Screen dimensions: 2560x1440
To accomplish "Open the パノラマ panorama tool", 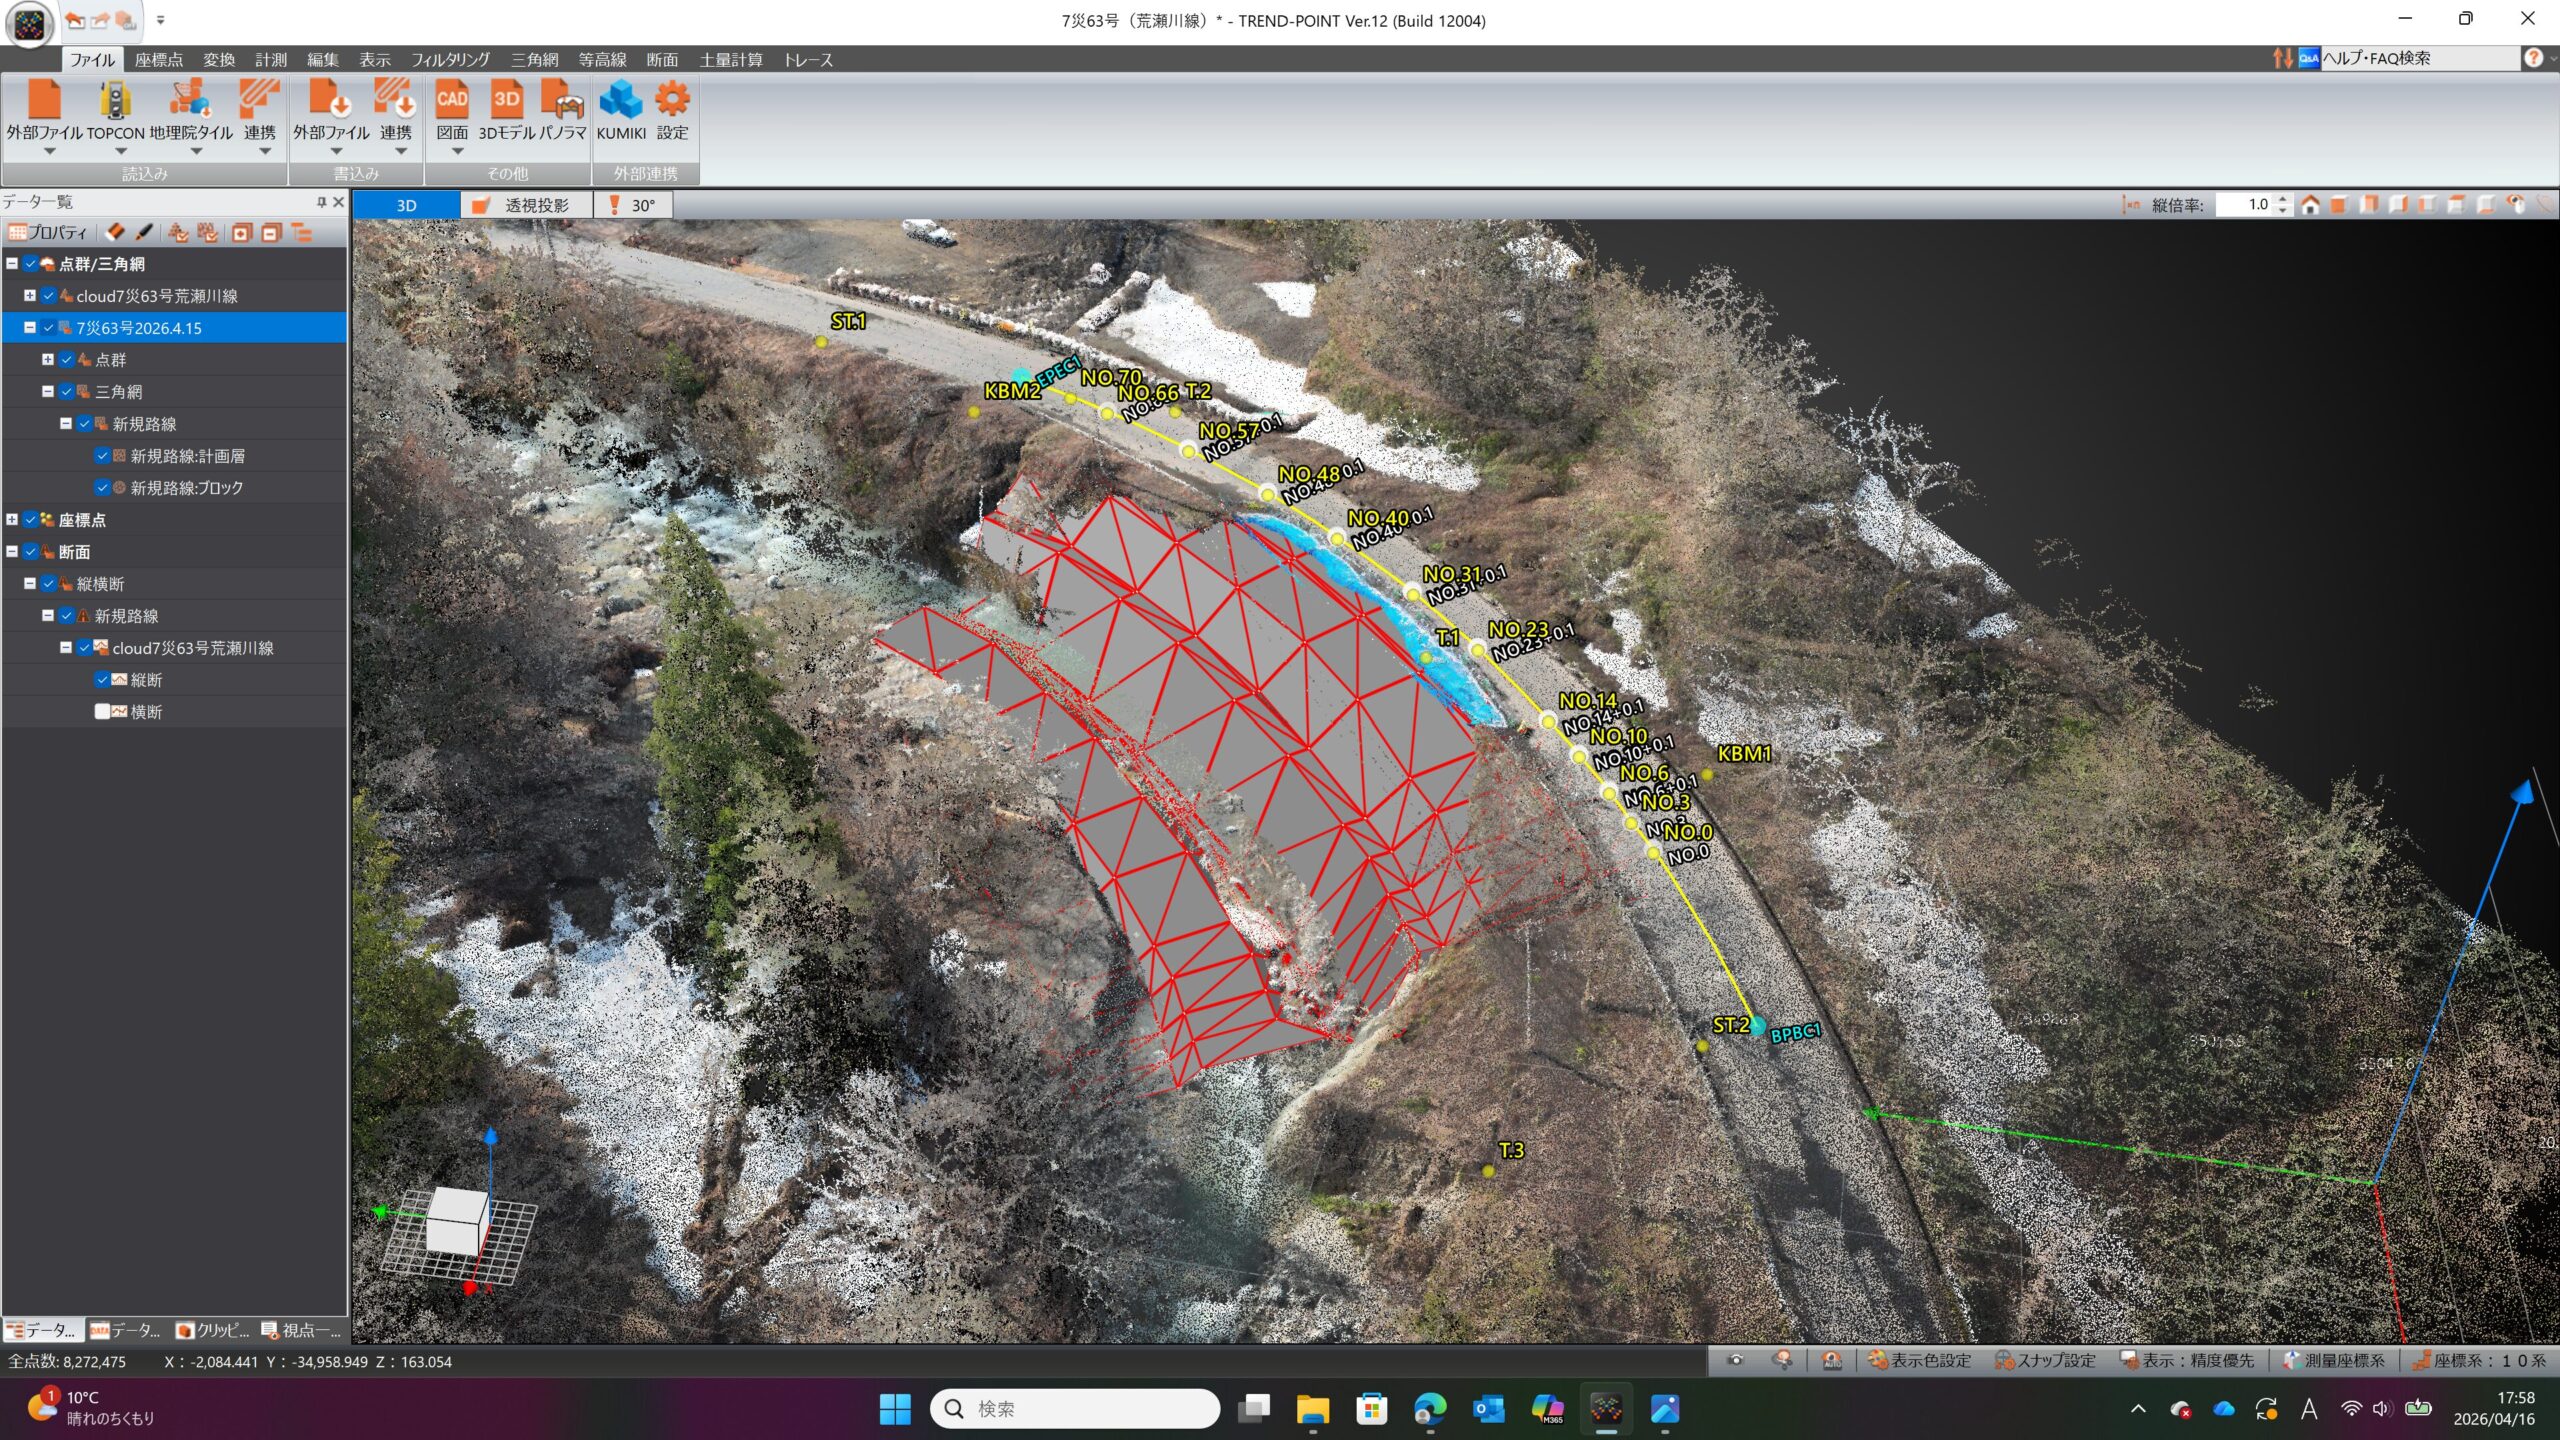I will tap(562, 100).
